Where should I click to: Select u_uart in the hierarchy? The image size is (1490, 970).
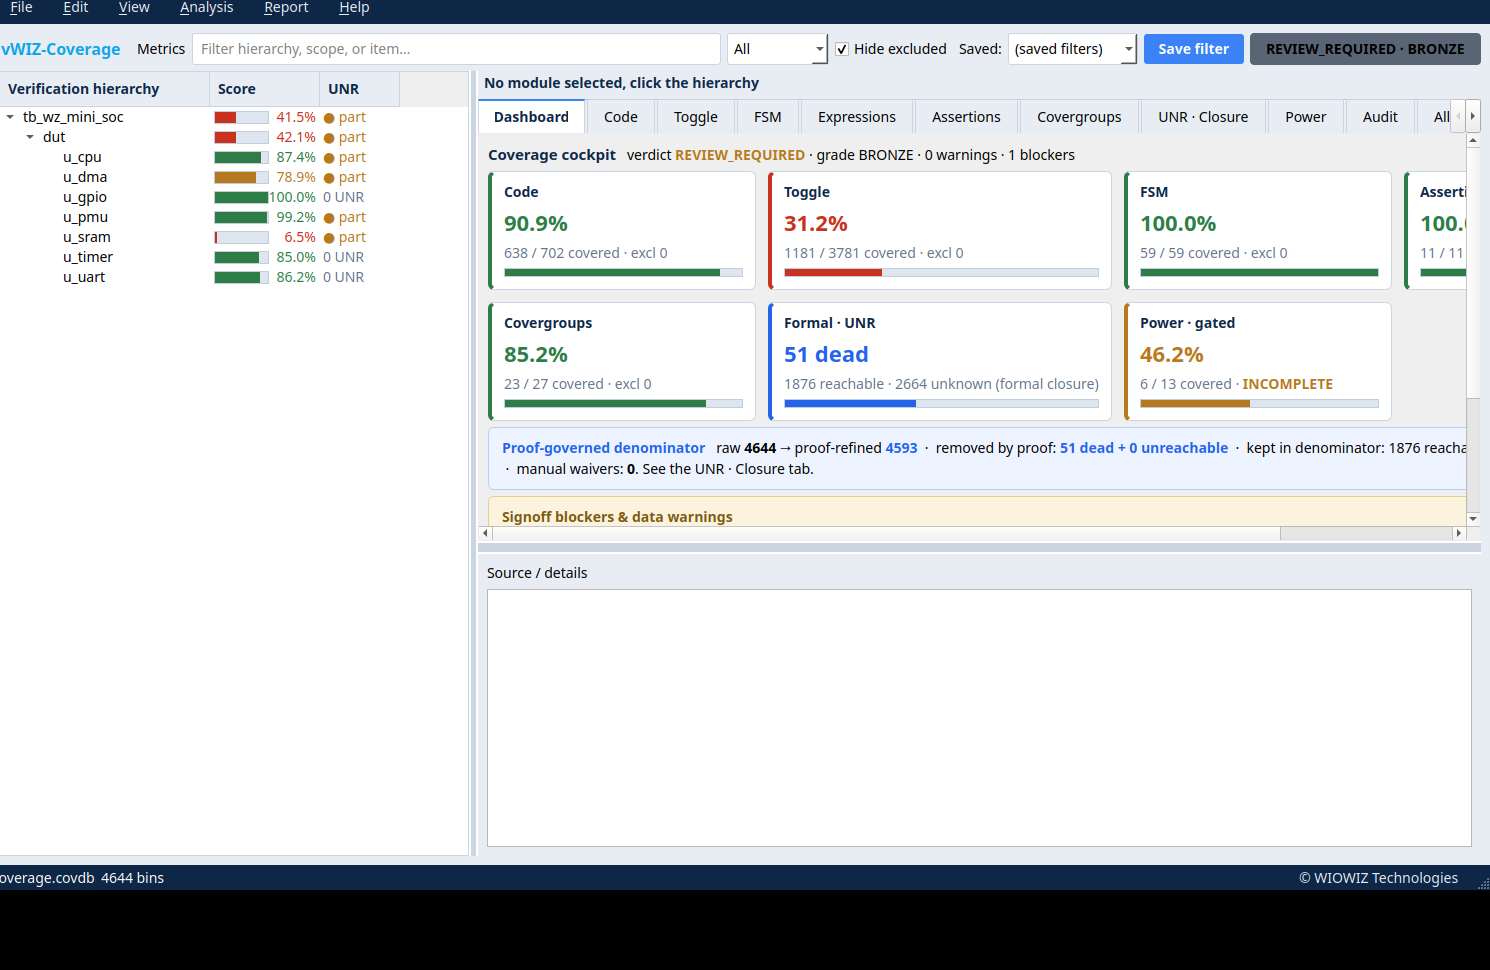pyautogui.click(x=84, y=277)
